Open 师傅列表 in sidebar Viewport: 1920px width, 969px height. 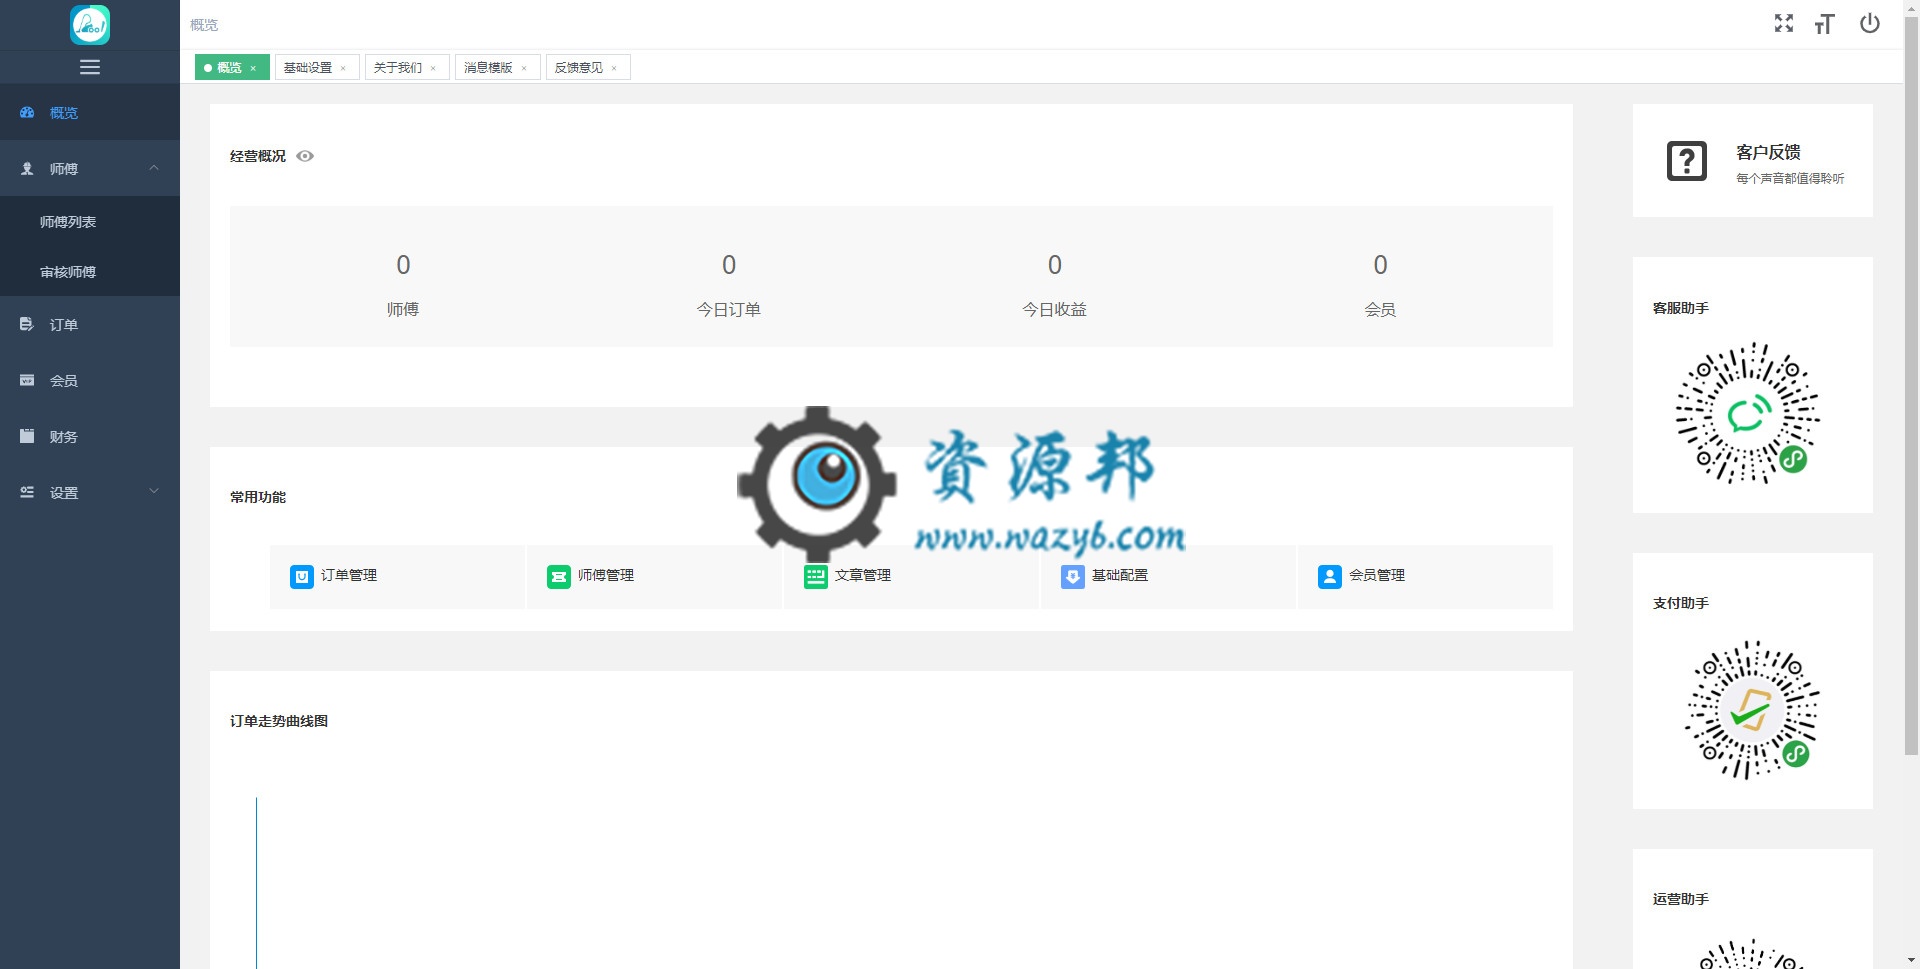click(x=90, y=222)
